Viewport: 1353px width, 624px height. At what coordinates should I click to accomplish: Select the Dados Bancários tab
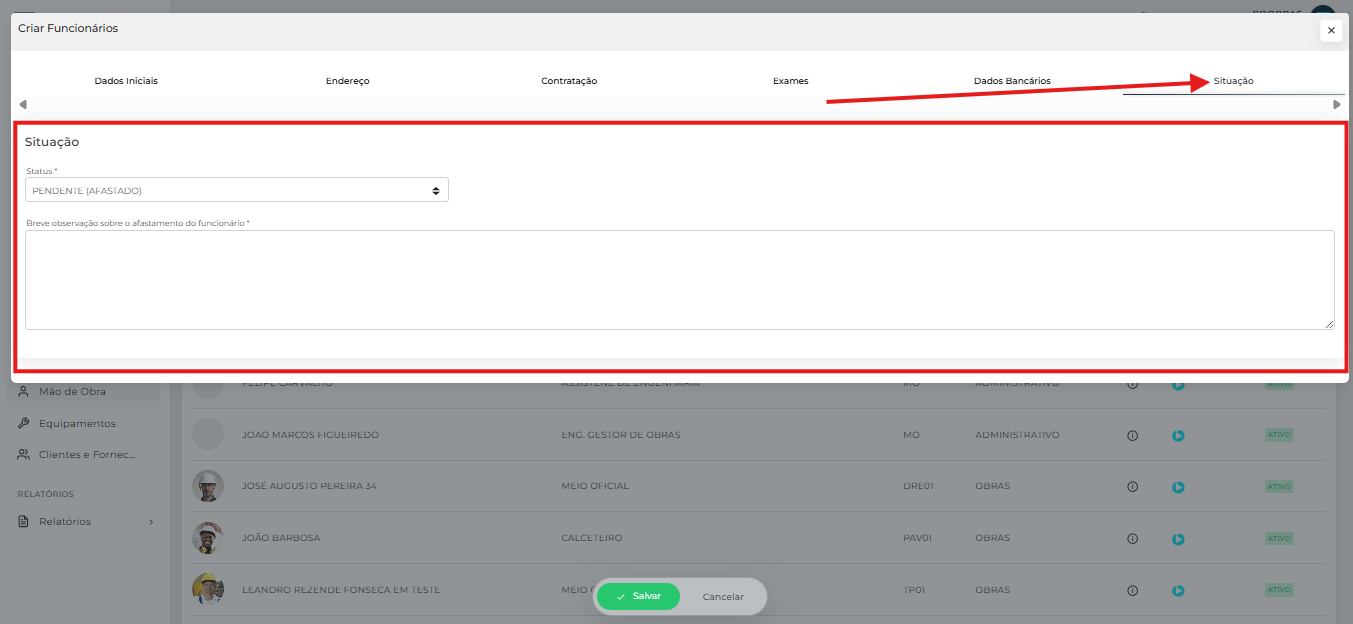click(1012, 81)
